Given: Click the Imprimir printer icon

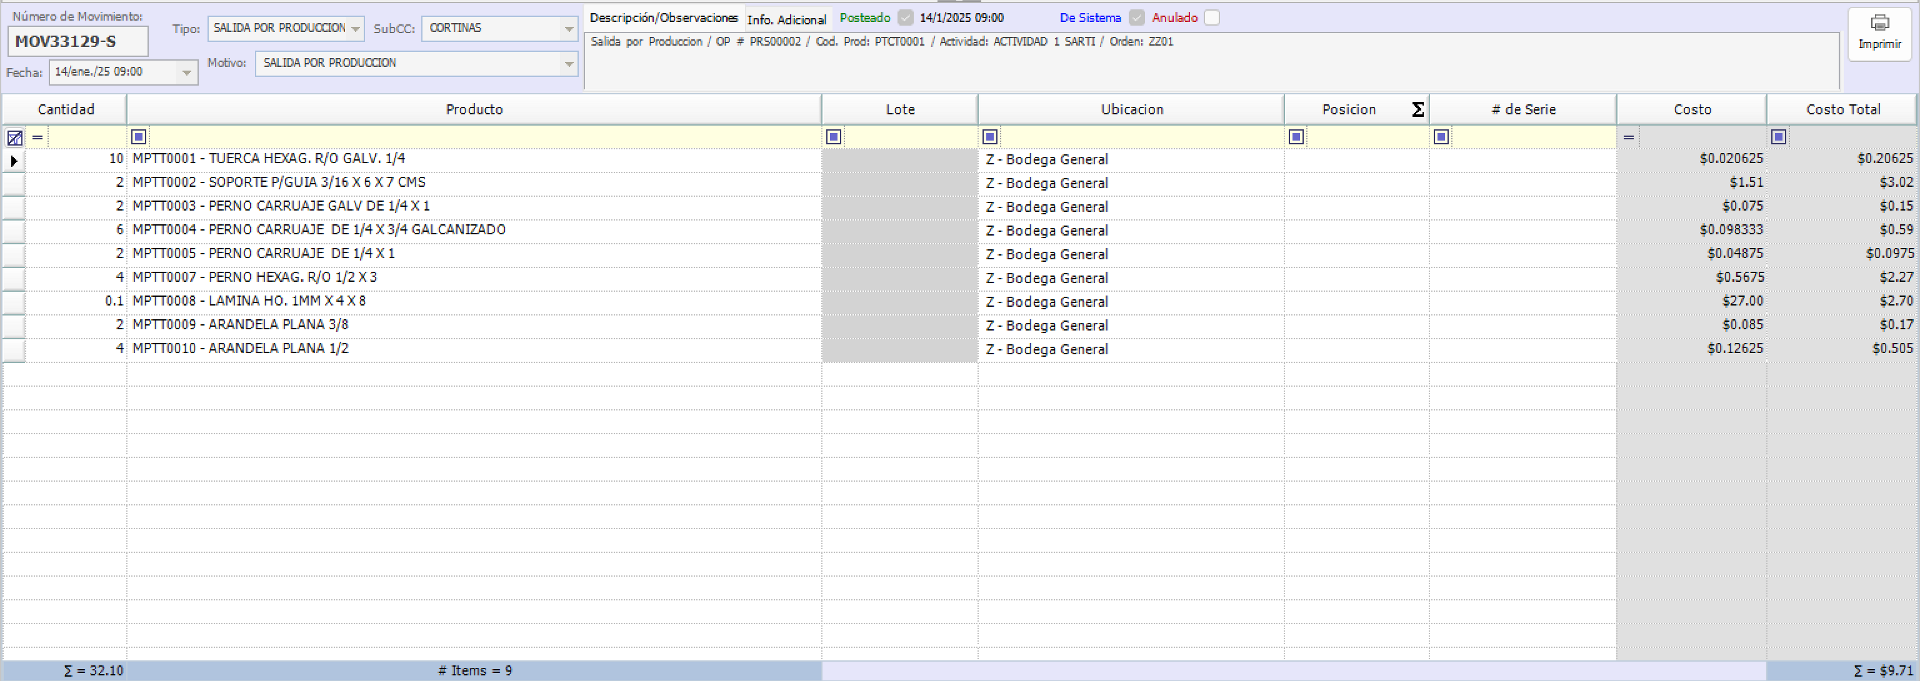Looking at the screenshot, I should pyautogui.click(x=1879, y=24).
